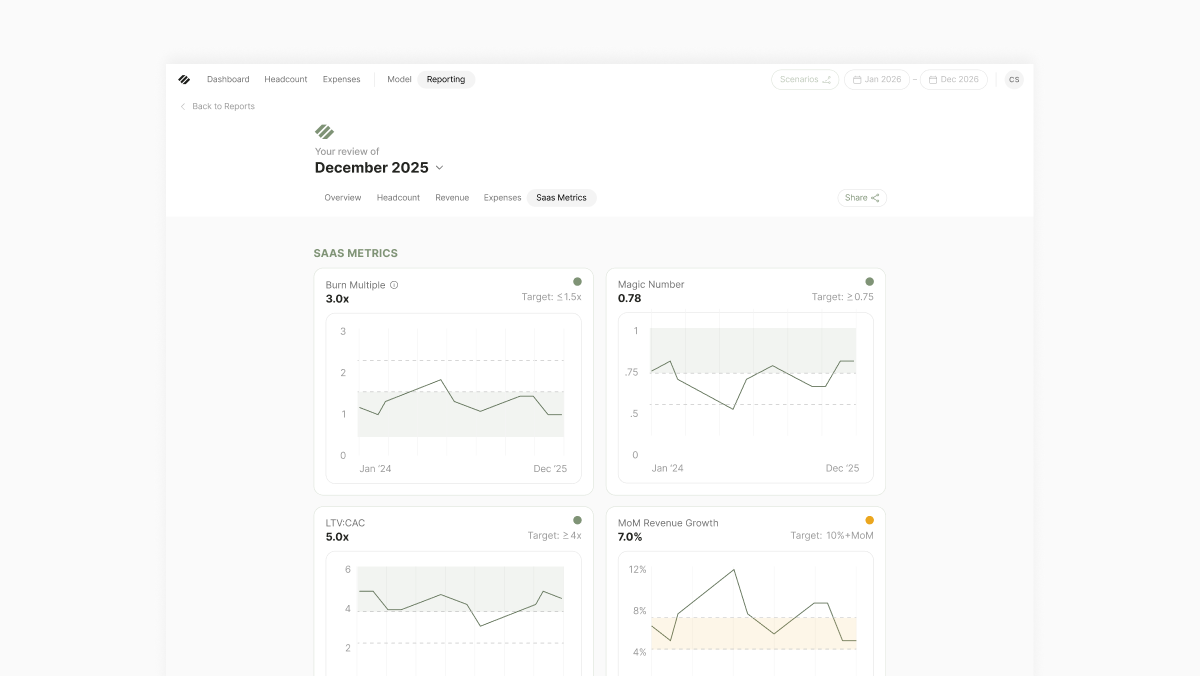1200x676 pixels.
Task: Click the Target: 10%+MoM label
Action: click(x=832, y=536)
